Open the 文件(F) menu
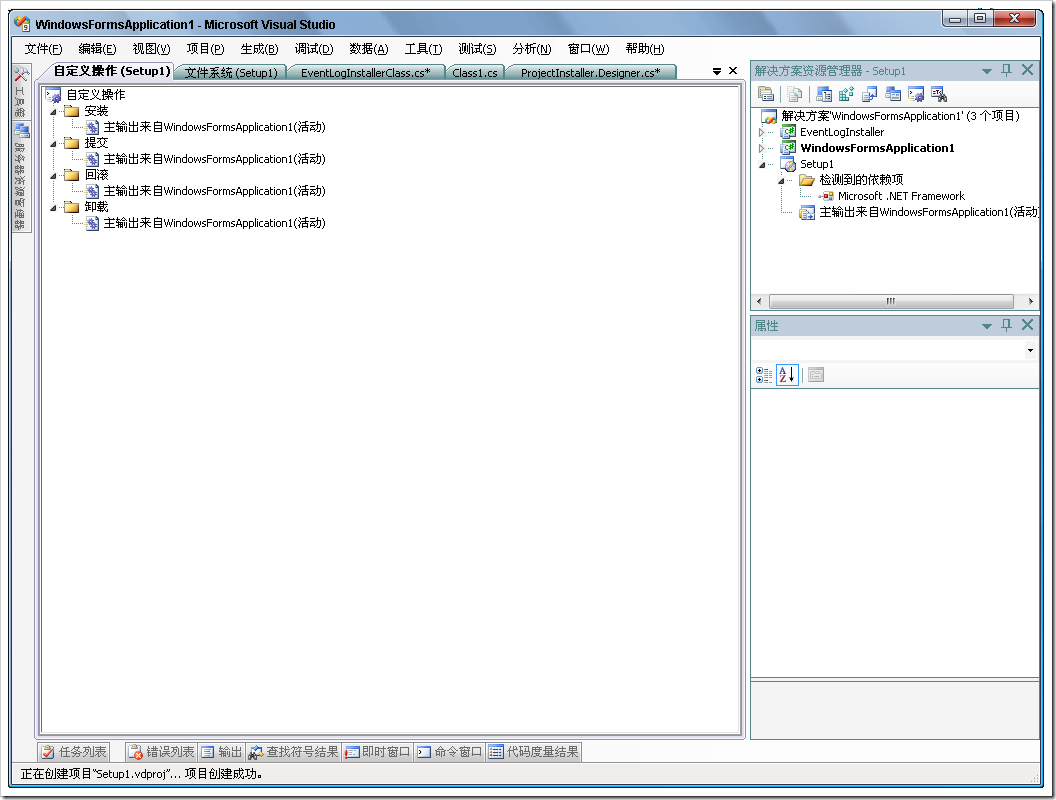The image size is (1056, 800). click(43, 48)
